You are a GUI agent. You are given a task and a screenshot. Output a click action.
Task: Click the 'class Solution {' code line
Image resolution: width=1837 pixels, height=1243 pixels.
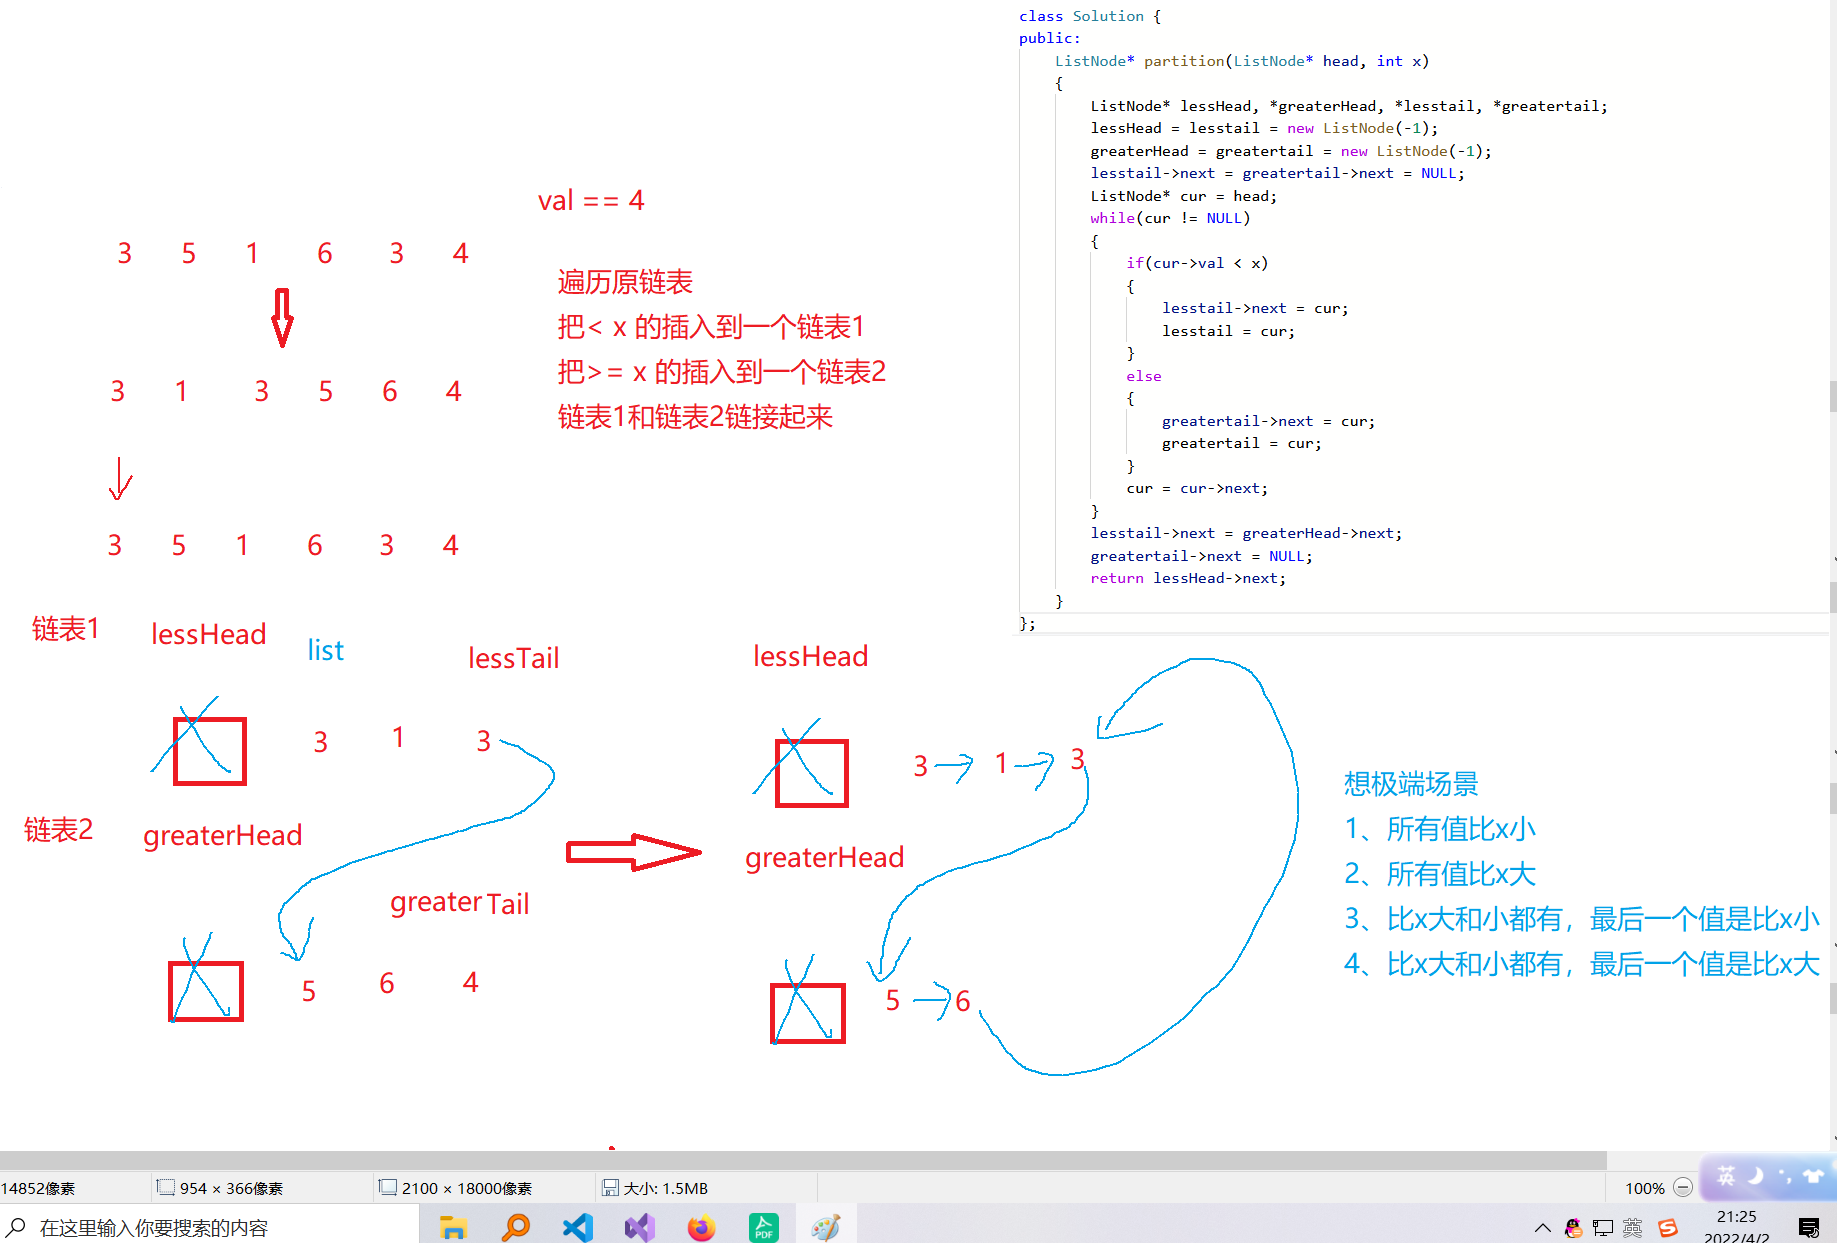[x=1090, y=16]
